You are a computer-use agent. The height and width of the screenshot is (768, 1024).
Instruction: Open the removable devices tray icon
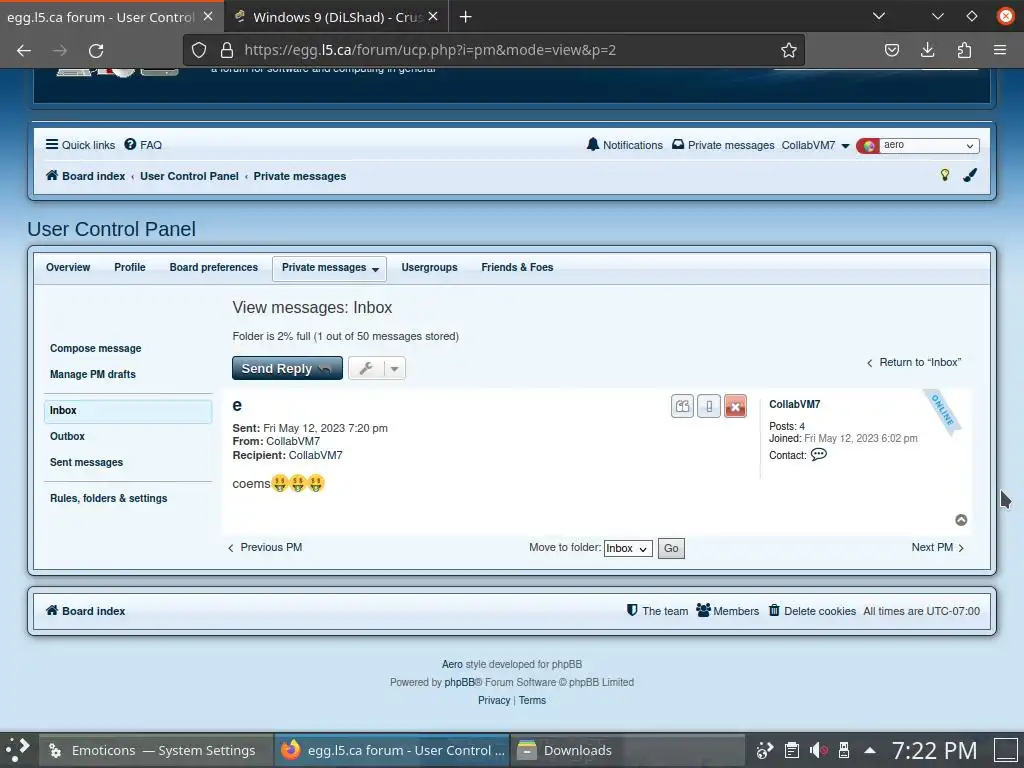(x=844, y=750)
